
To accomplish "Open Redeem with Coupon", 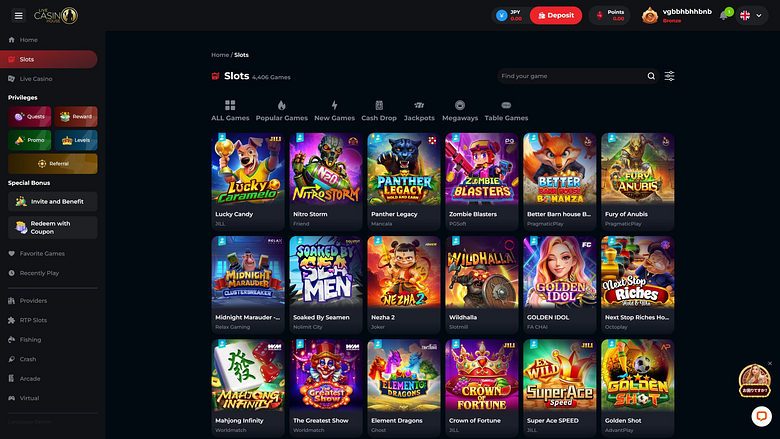I will [53, 227].
